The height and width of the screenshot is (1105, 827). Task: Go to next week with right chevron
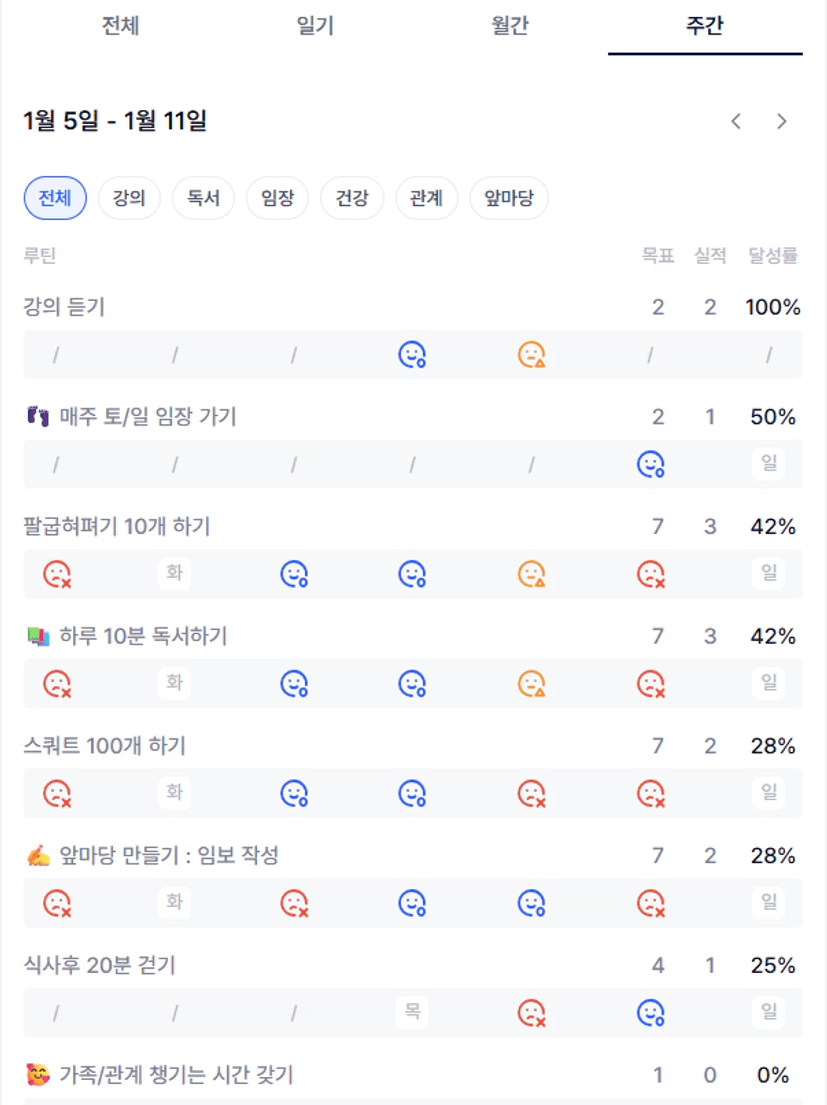pos(782,122)
